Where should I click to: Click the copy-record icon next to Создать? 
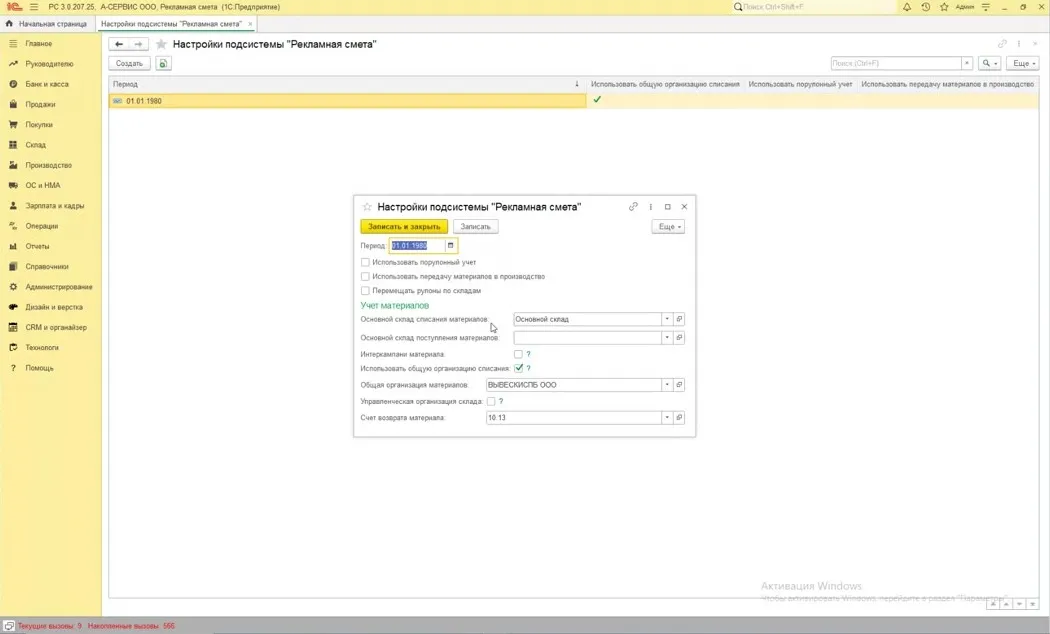point(163,64)
